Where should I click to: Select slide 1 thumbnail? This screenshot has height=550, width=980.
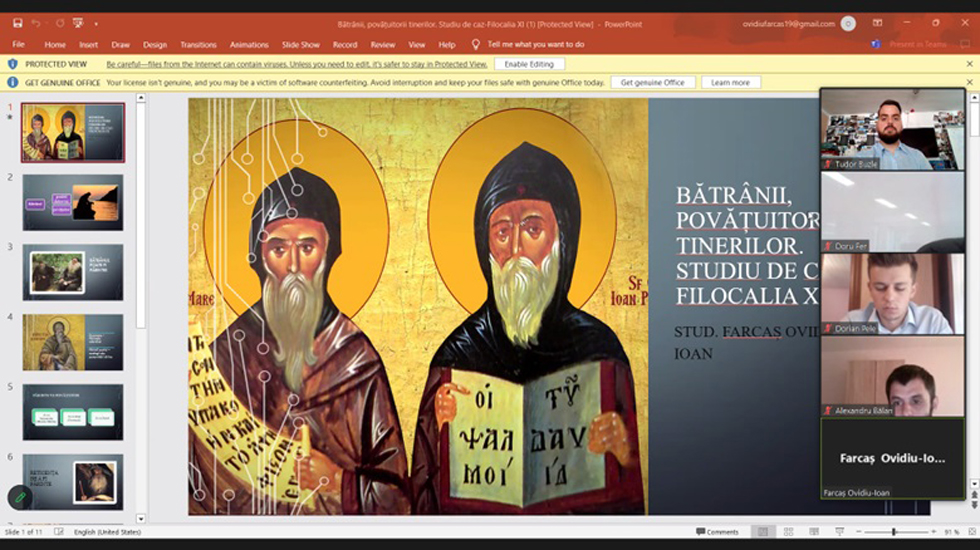tap(73, 132)
